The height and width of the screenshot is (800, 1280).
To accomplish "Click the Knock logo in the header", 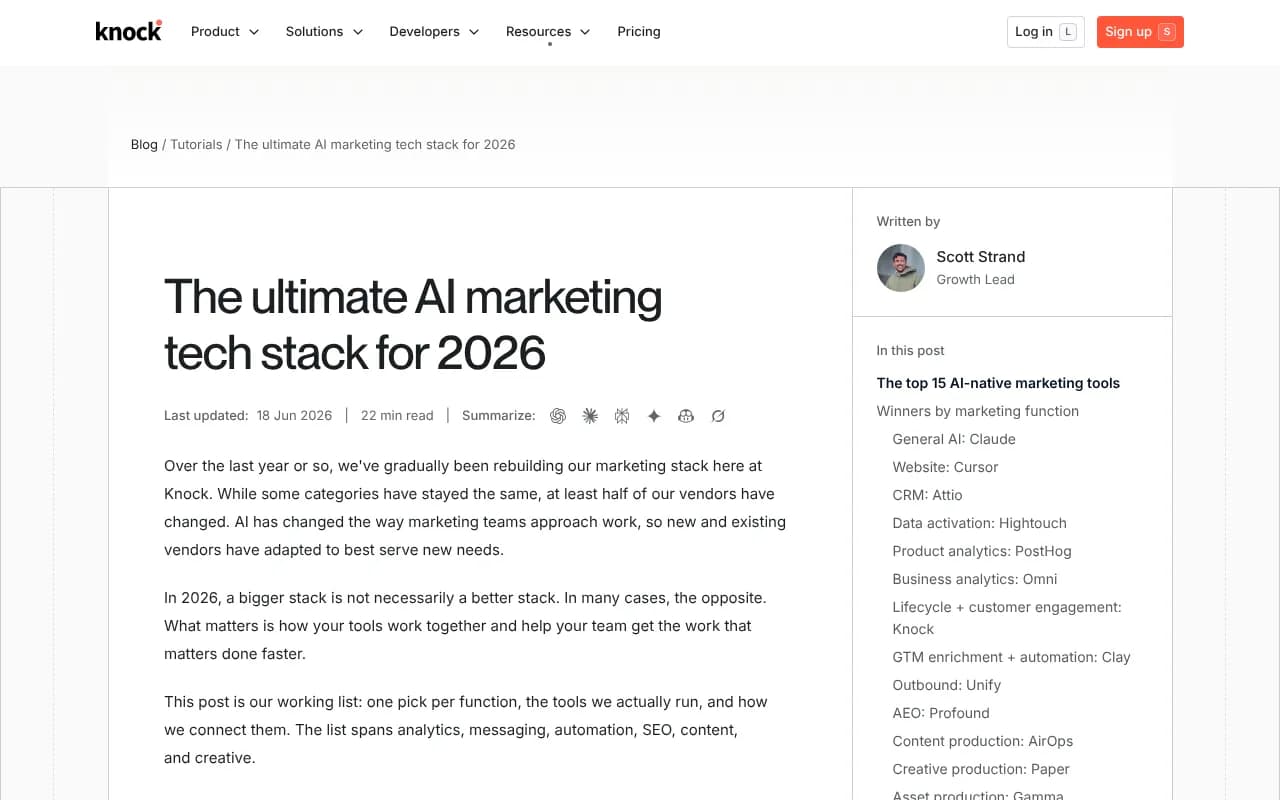I will pos(129,31).
